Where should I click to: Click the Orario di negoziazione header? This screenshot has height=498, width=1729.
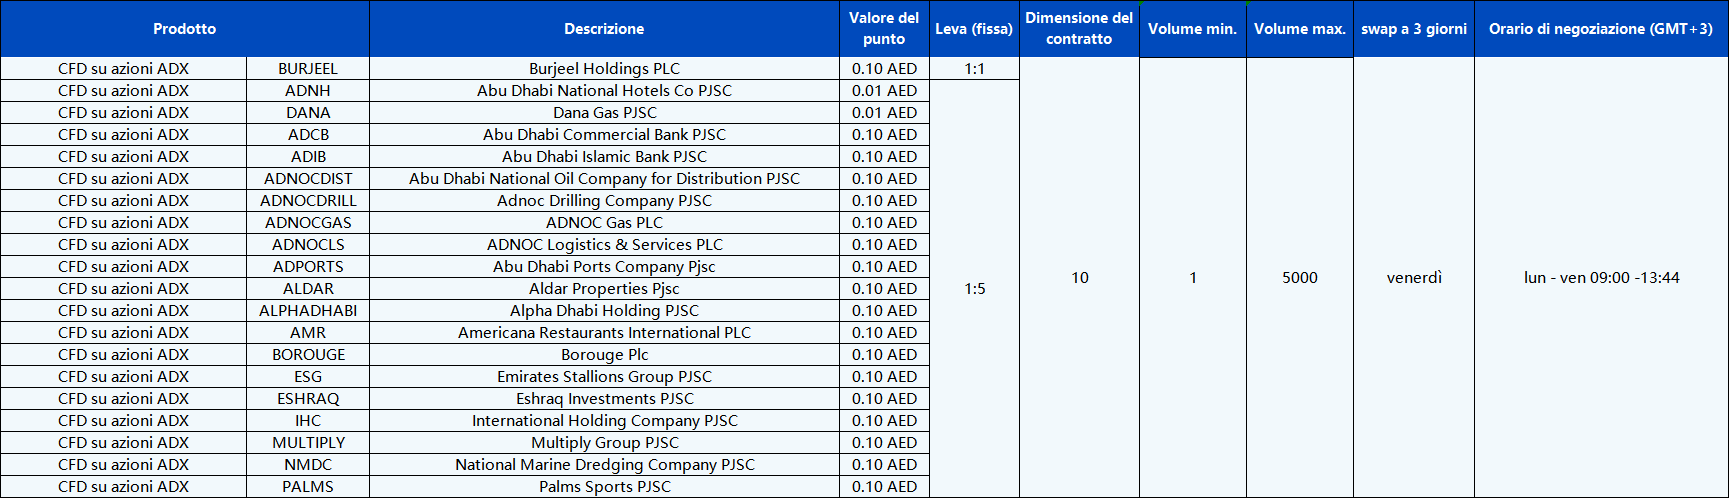coord(1601,29)
